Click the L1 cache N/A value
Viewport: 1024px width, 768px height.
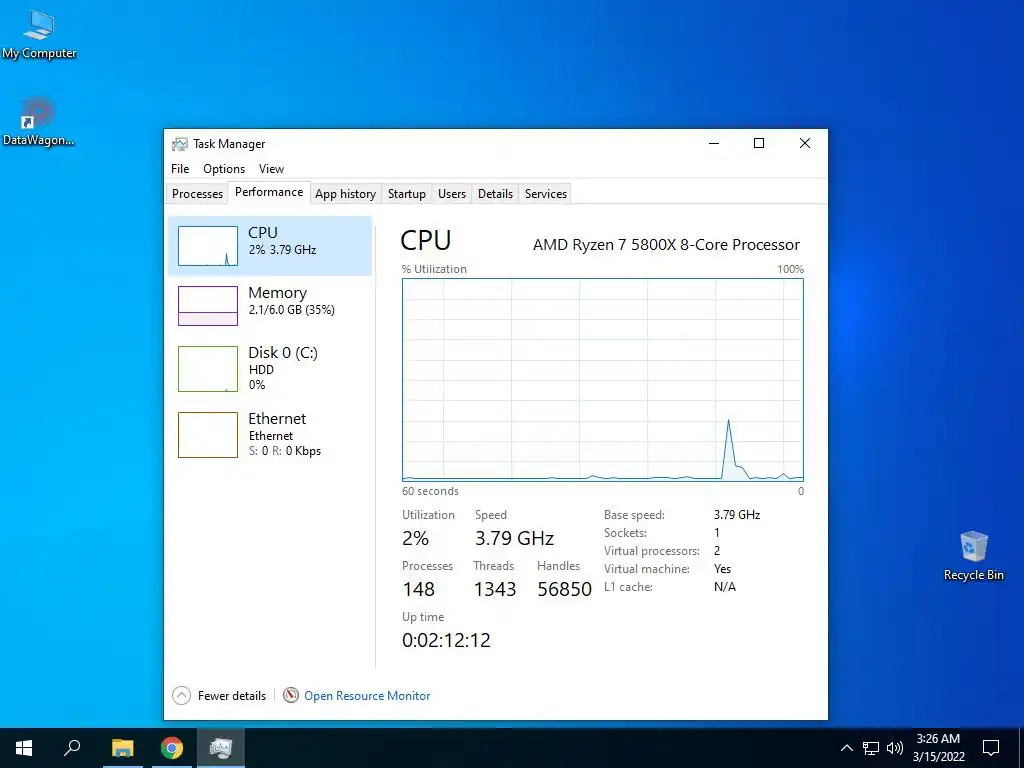(x=724, y=586)
